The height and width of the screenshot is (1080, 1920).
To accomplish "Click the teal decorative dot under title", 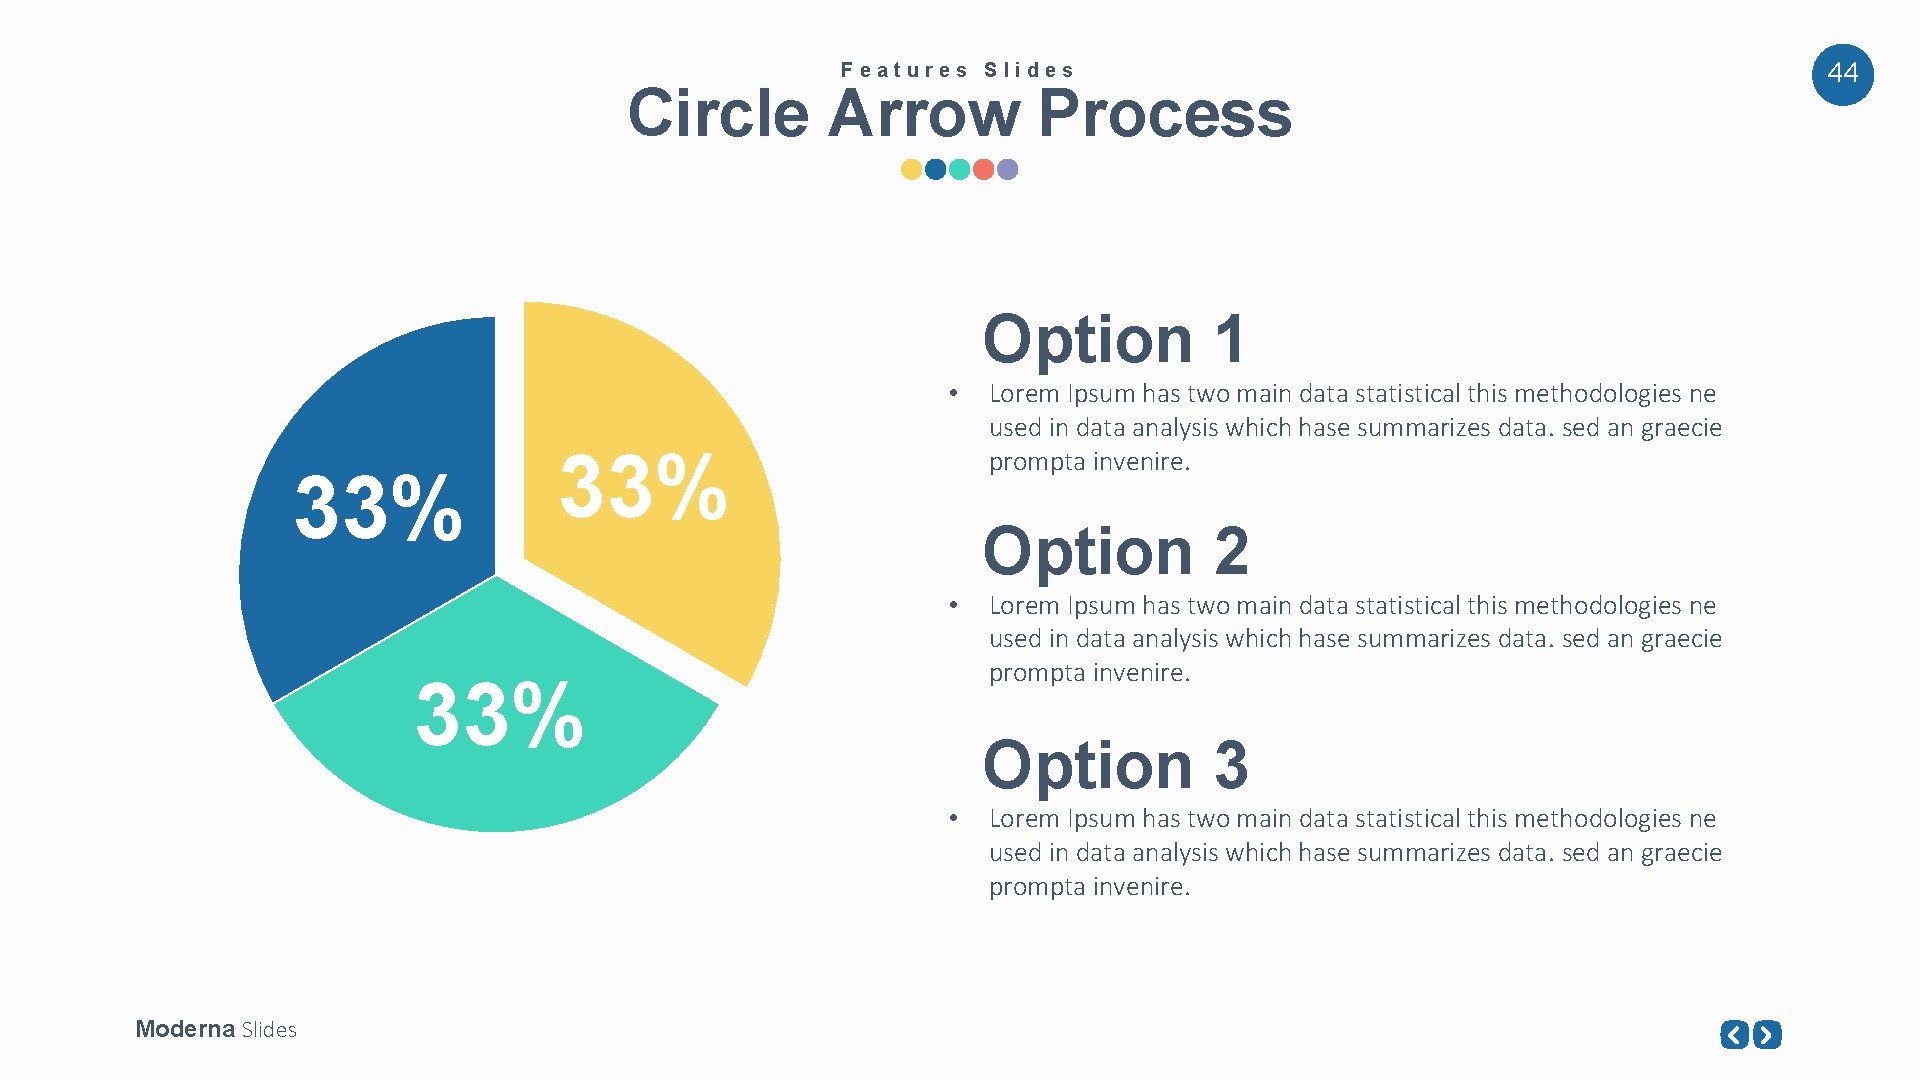I will click(959, 169).
